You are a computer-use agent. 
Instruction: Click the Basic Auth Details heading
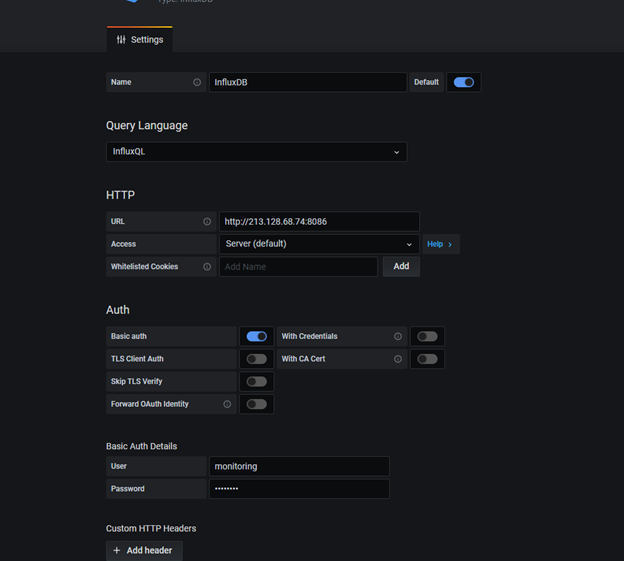[x=142, y=446]
